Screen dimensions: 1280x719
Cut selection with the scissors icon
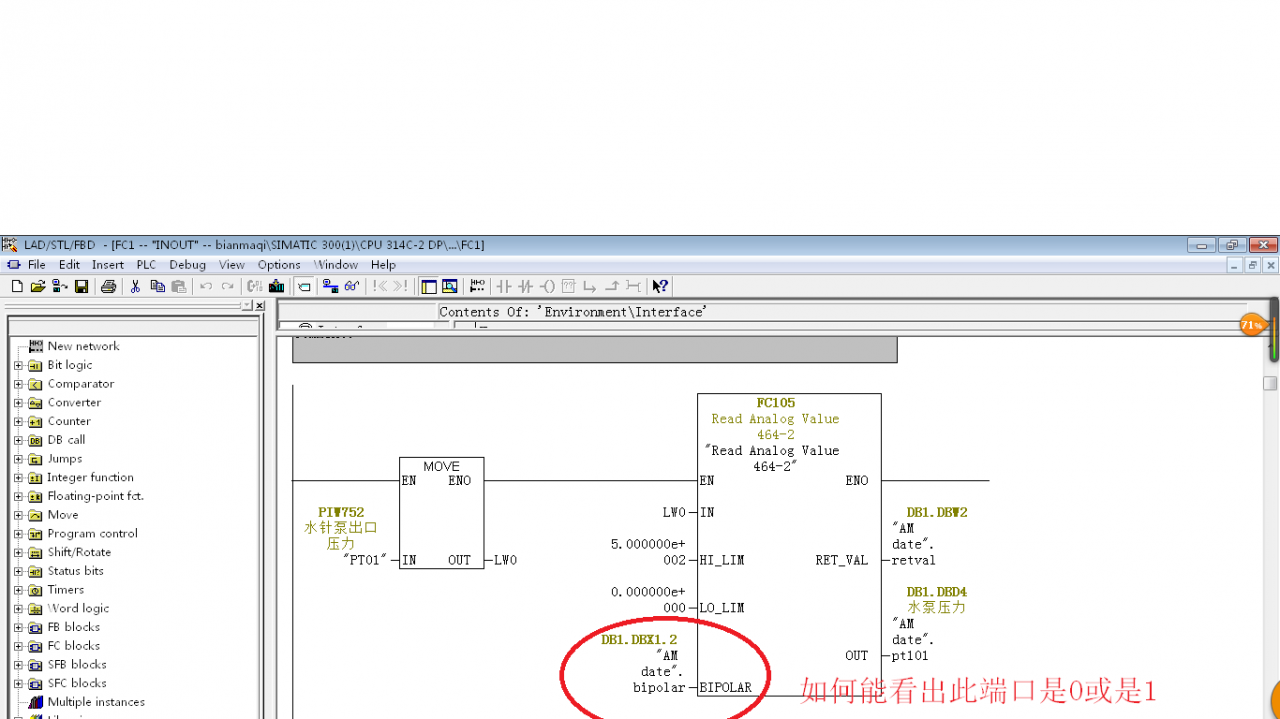pyautogui.click(x=135, y=286)
